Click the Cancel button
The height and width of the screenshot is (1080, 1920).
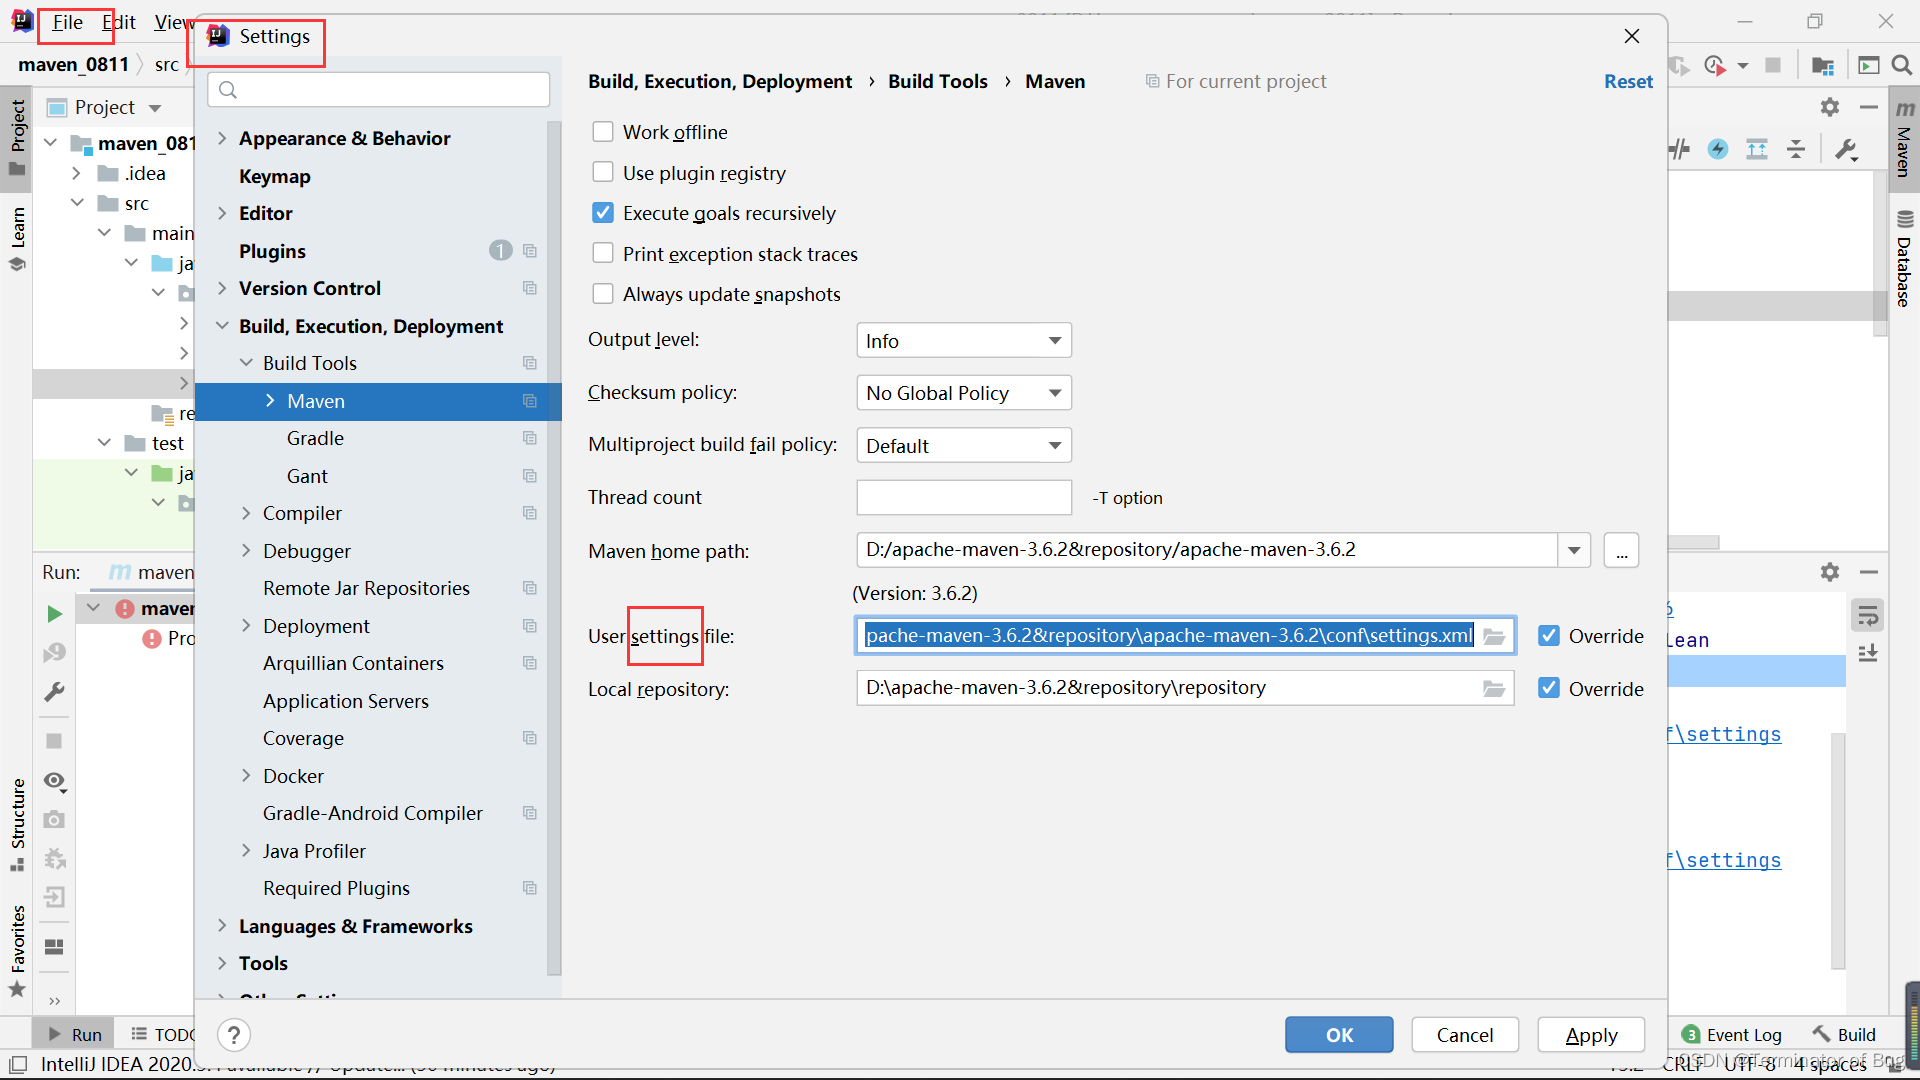(1465, 1035)
